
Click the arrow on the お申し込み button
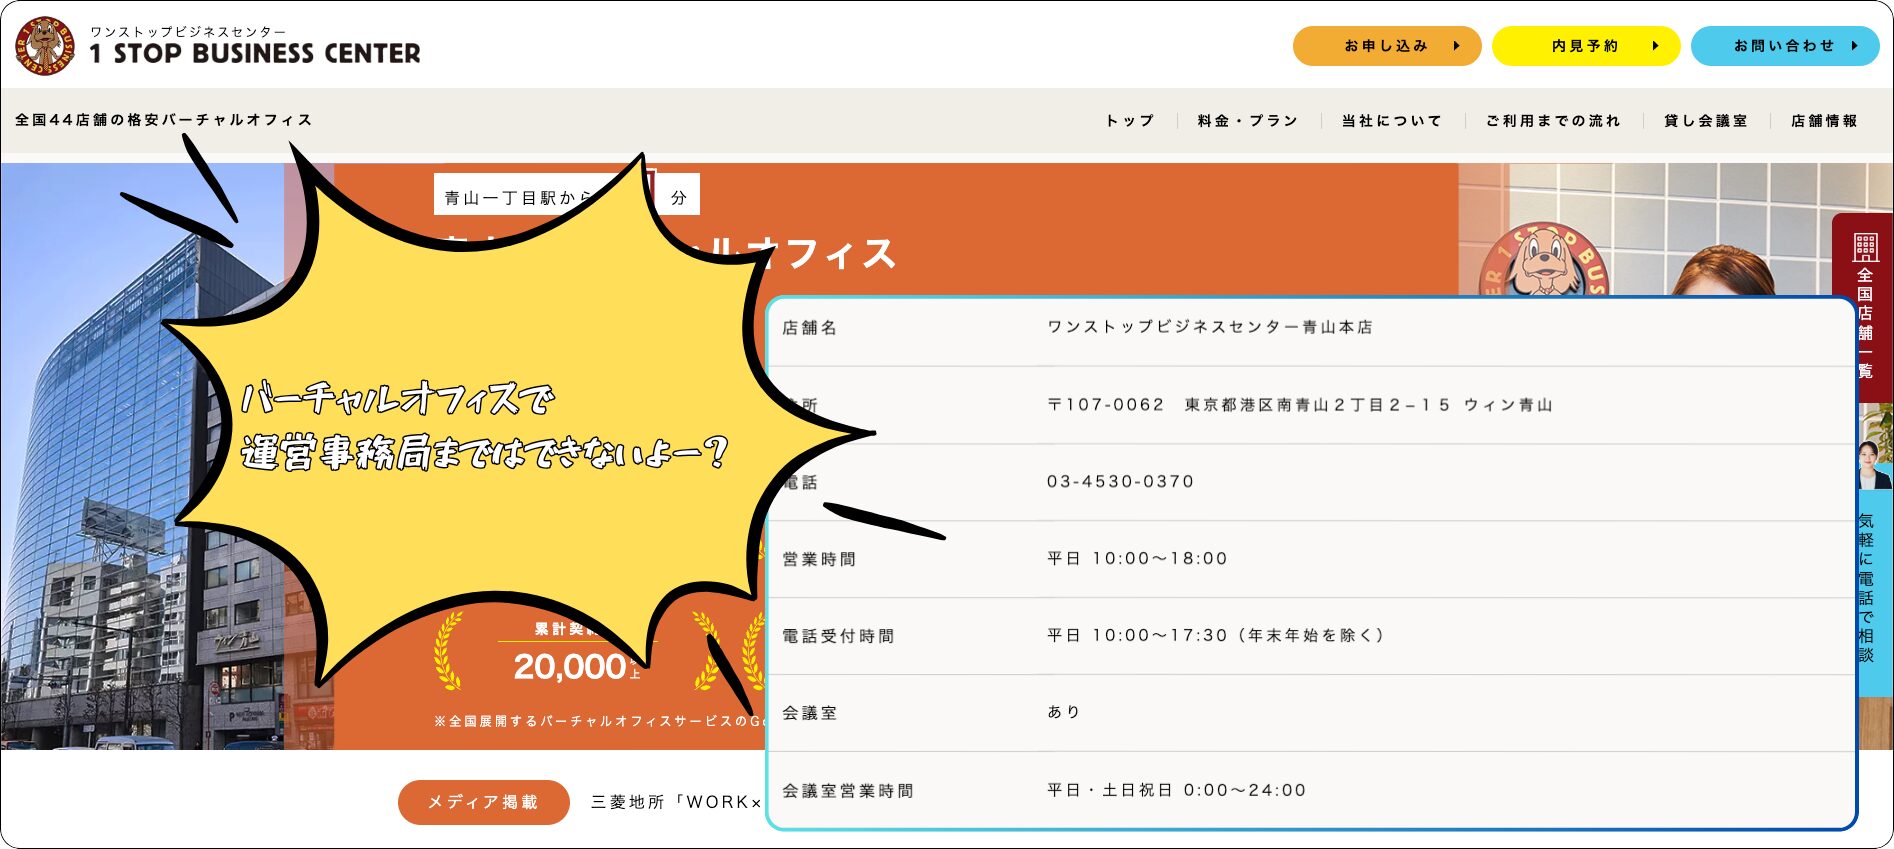tap(1456, 46)
